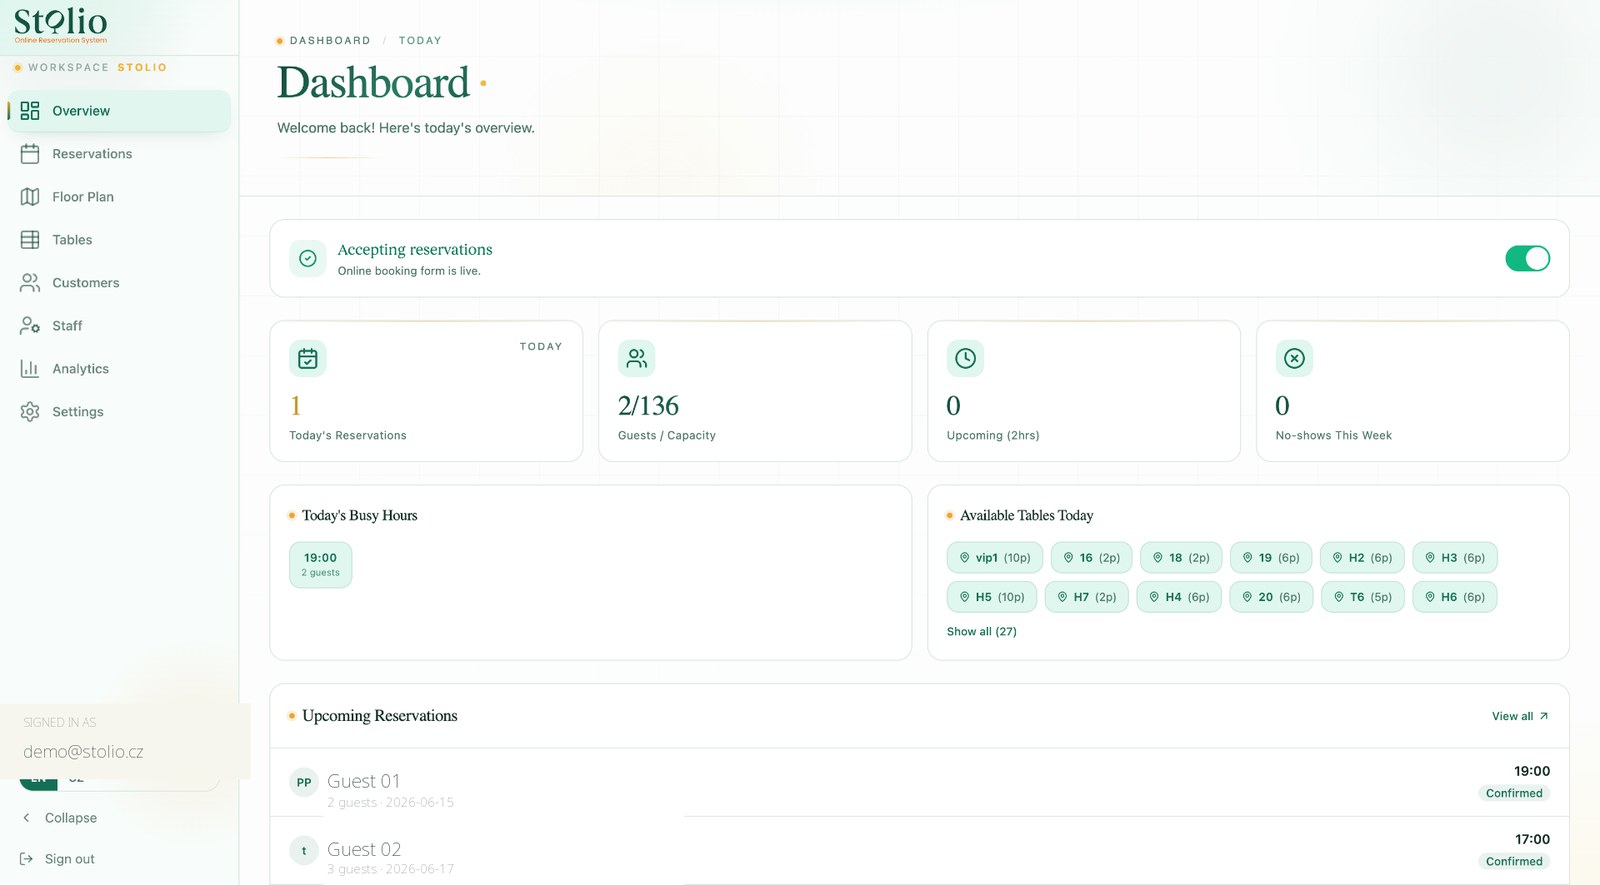Click the Upcoming (2hrs) label
The image size is (1600, 885).
pos(993,436)
